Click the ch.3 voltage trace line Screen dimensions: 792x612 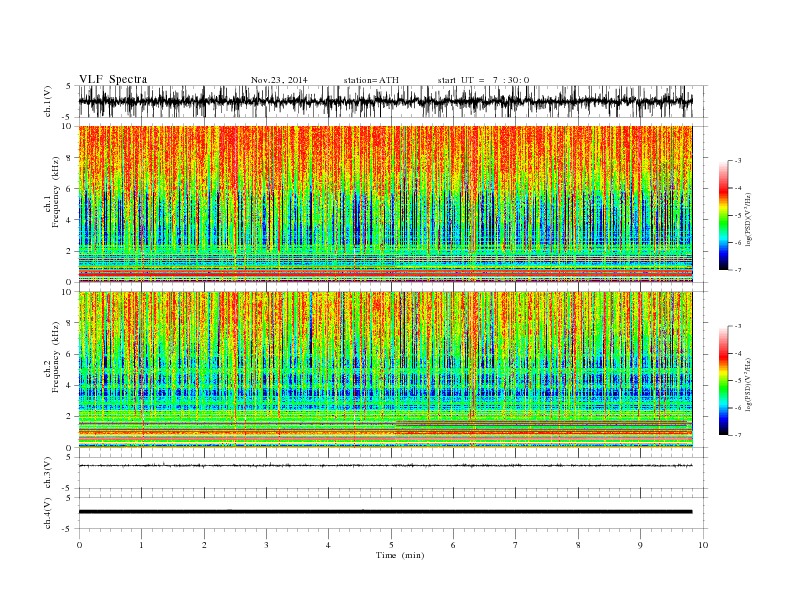[385, 466]
